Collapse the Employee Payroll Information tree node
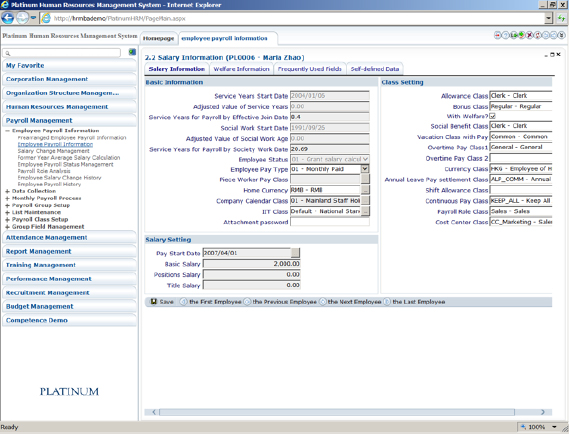 (x=7, y=131)
